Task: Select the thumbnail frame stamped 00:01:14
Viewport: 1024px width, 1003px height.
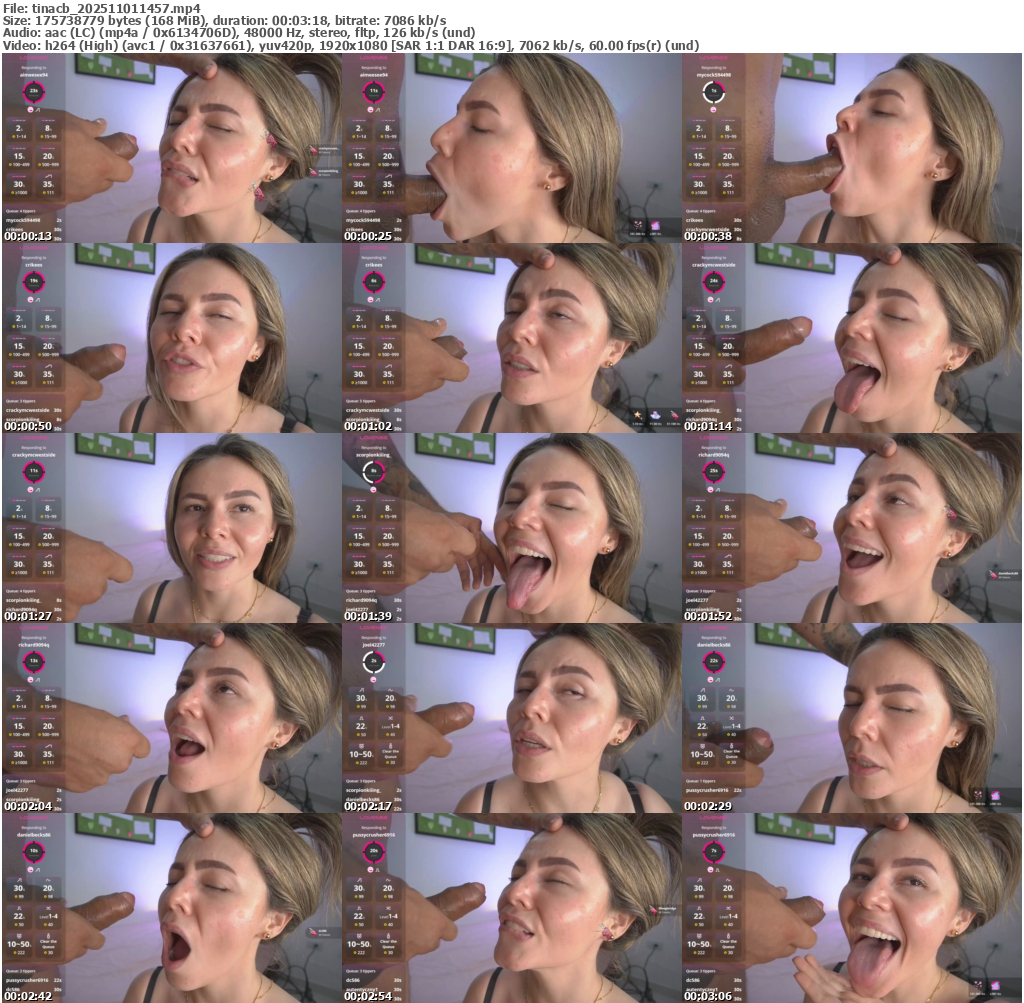Action: (852, 338)
